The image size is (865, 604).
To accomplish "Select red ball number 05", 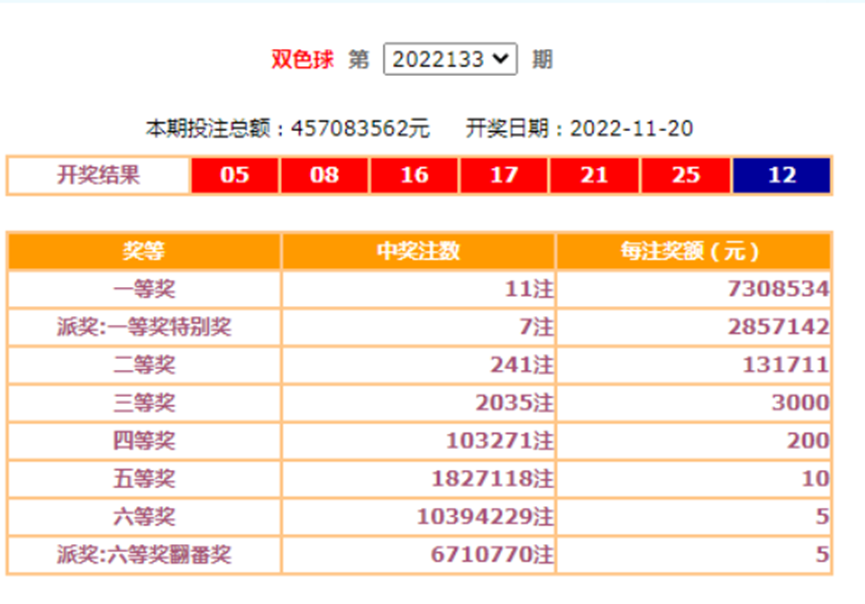I will pos(234,176).
